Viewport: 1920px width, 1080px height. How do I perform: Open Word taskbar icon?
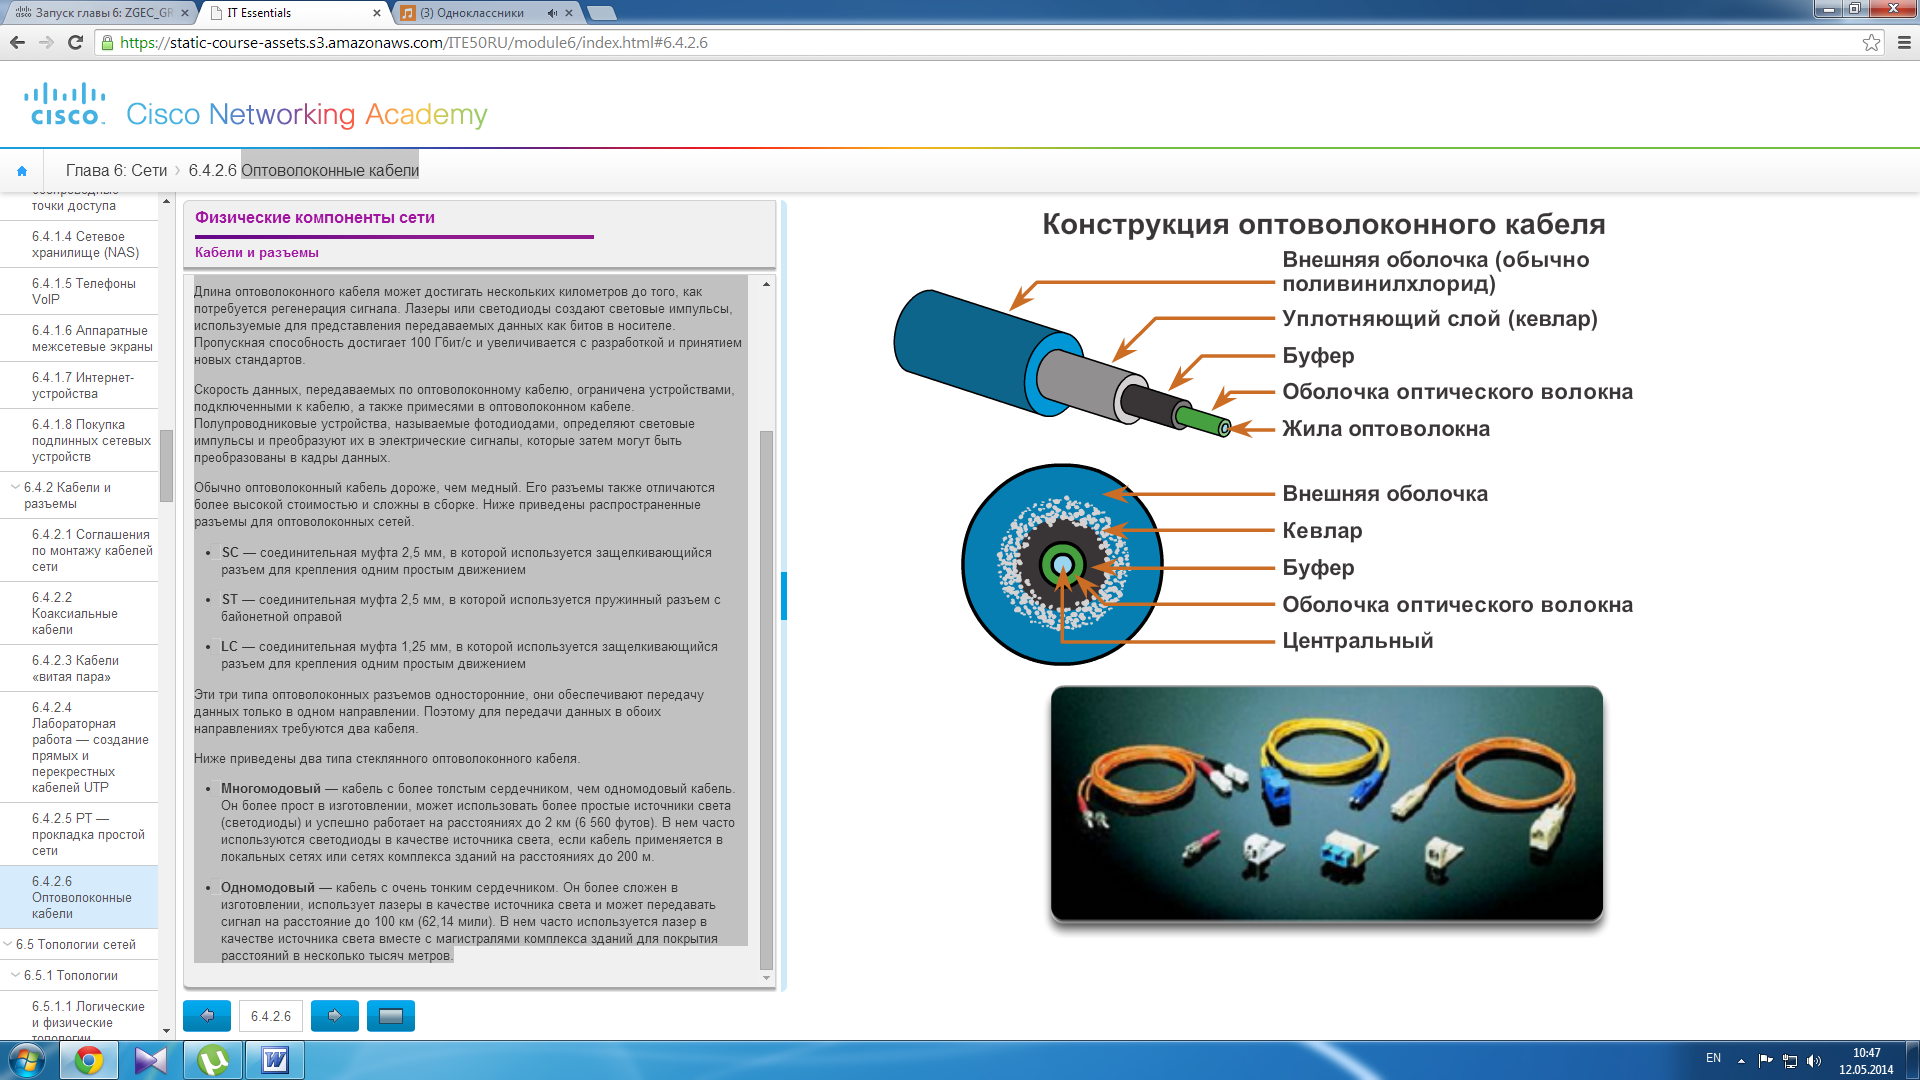coord(275,1060)
